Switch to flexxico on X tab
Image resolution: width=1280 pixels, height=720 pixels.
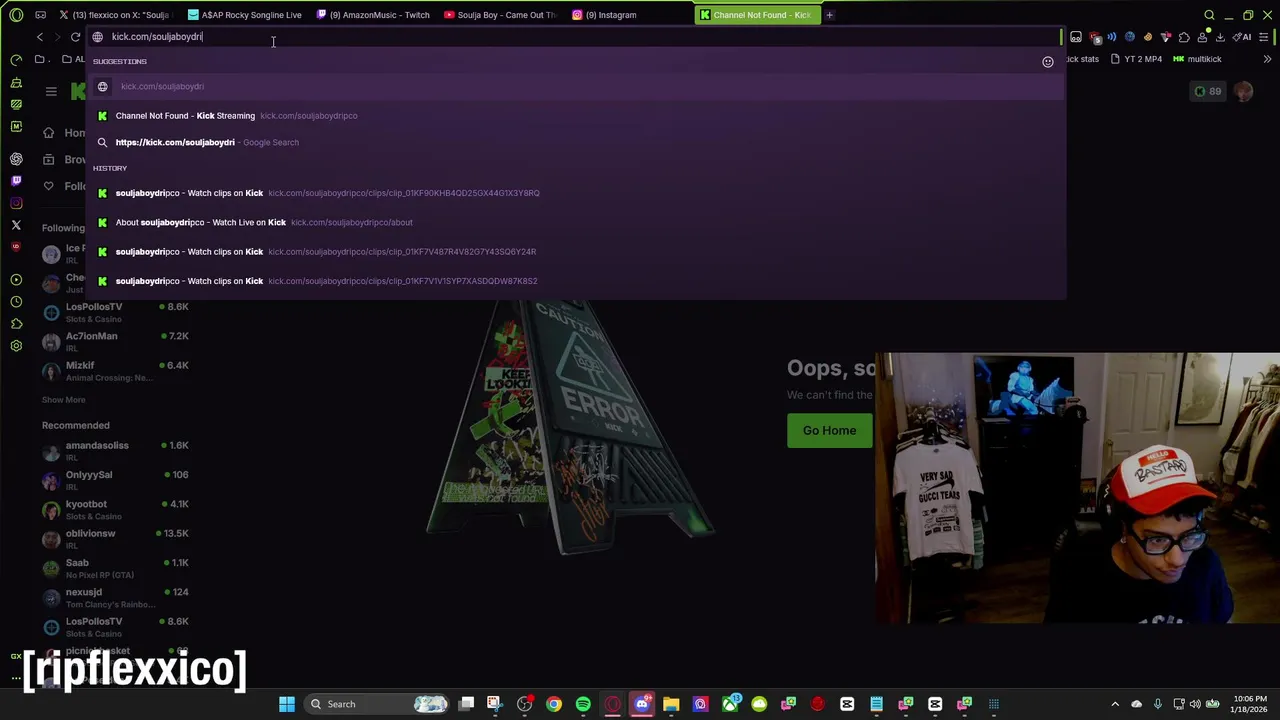click(116, 15)
